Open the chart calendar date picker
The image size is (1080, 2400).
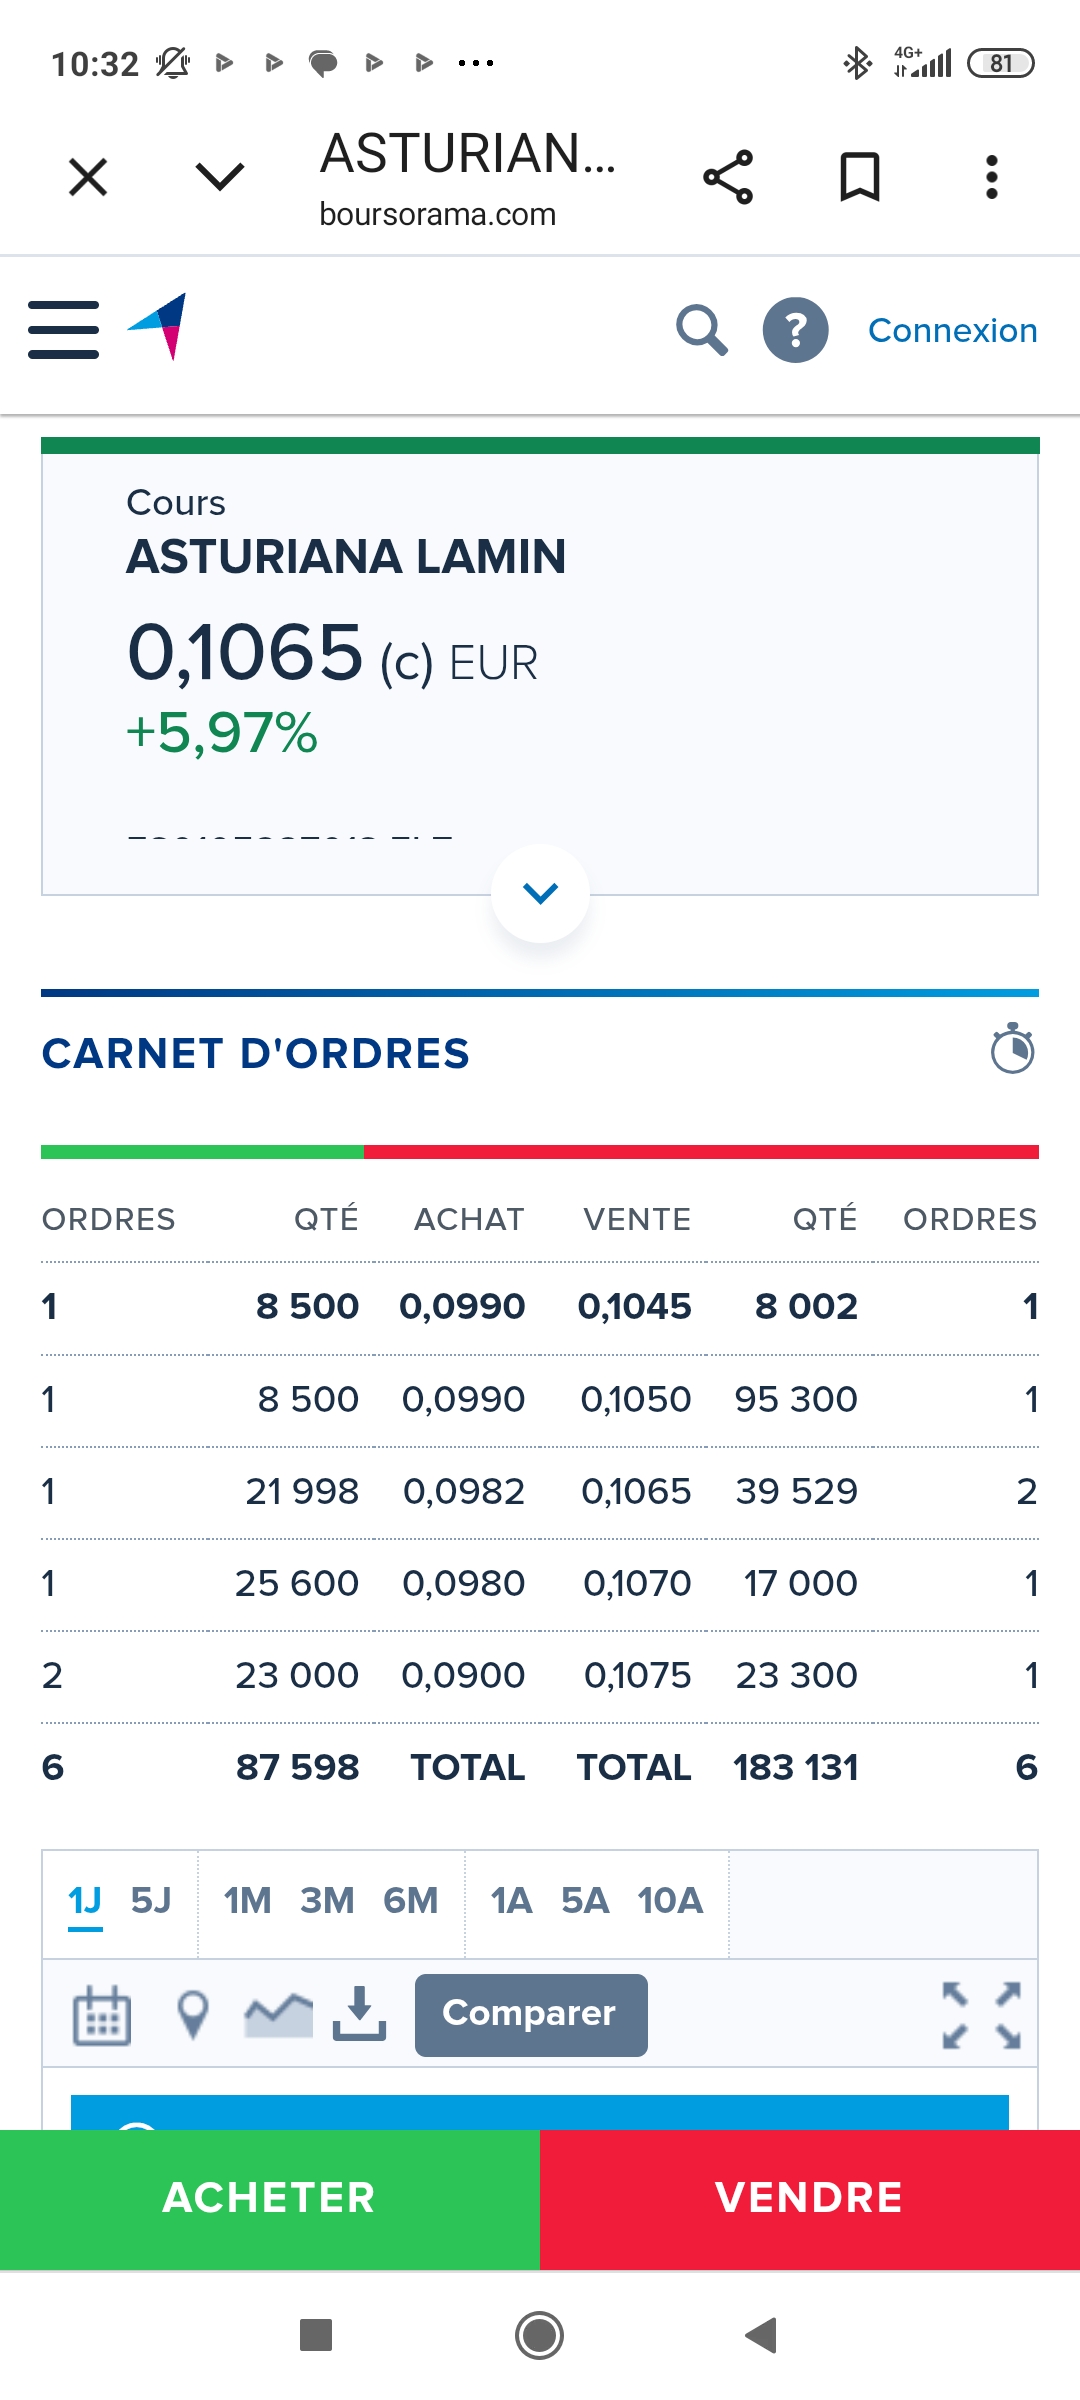[102, 2015]
